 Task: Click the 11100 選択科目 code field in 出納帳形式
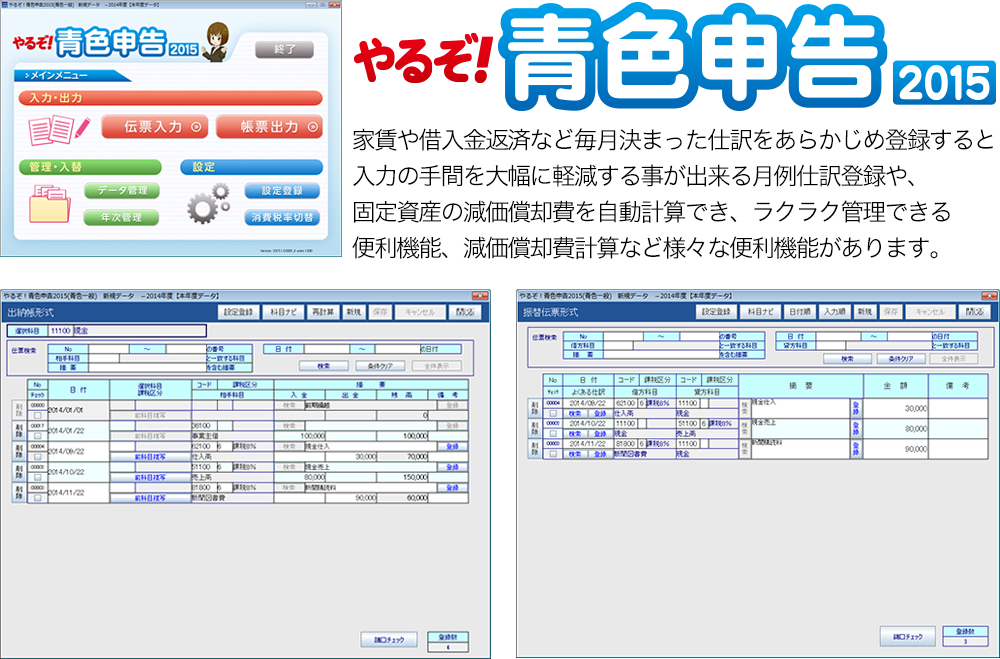click(x=60, y=330)
